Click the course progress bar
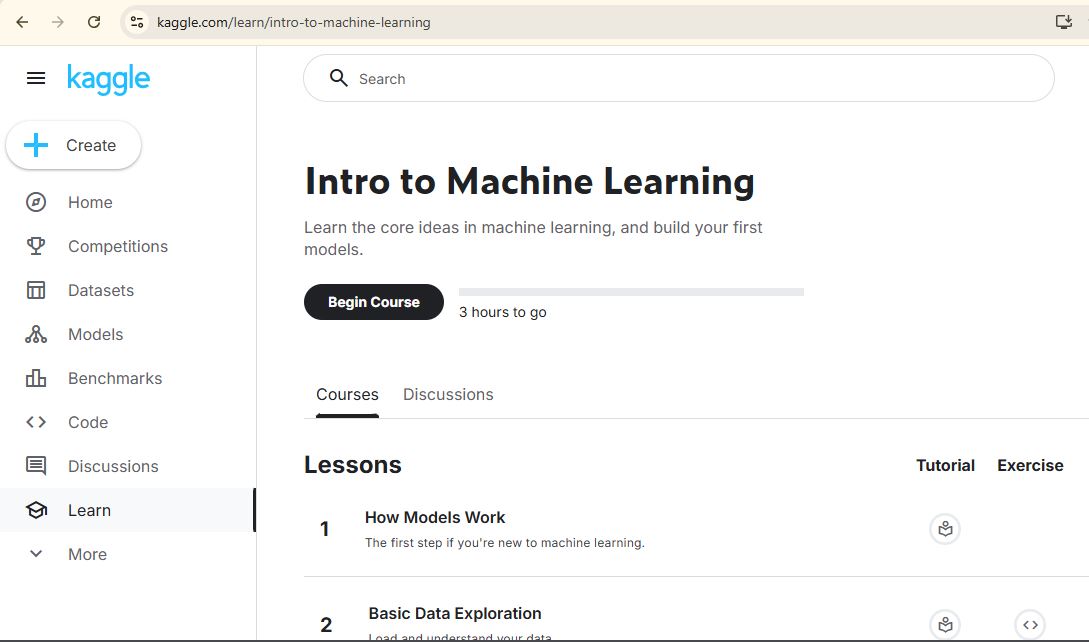1089x642 pixels. 631,292
